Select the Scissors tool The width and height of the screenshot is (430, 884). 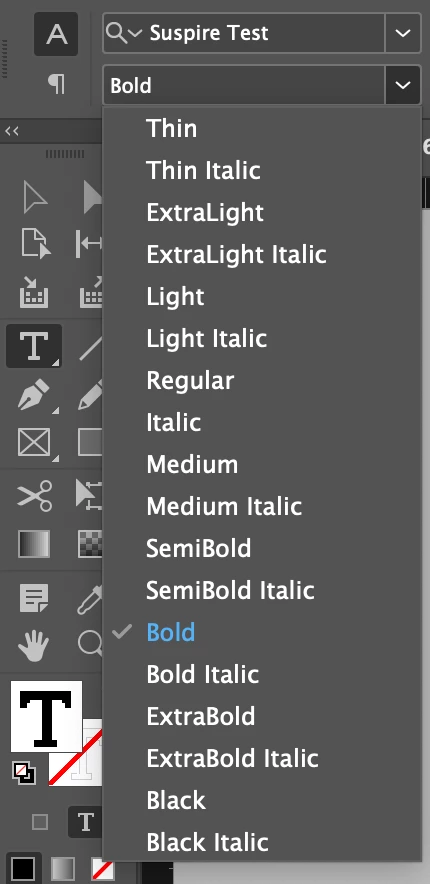[x=35, y=495]
